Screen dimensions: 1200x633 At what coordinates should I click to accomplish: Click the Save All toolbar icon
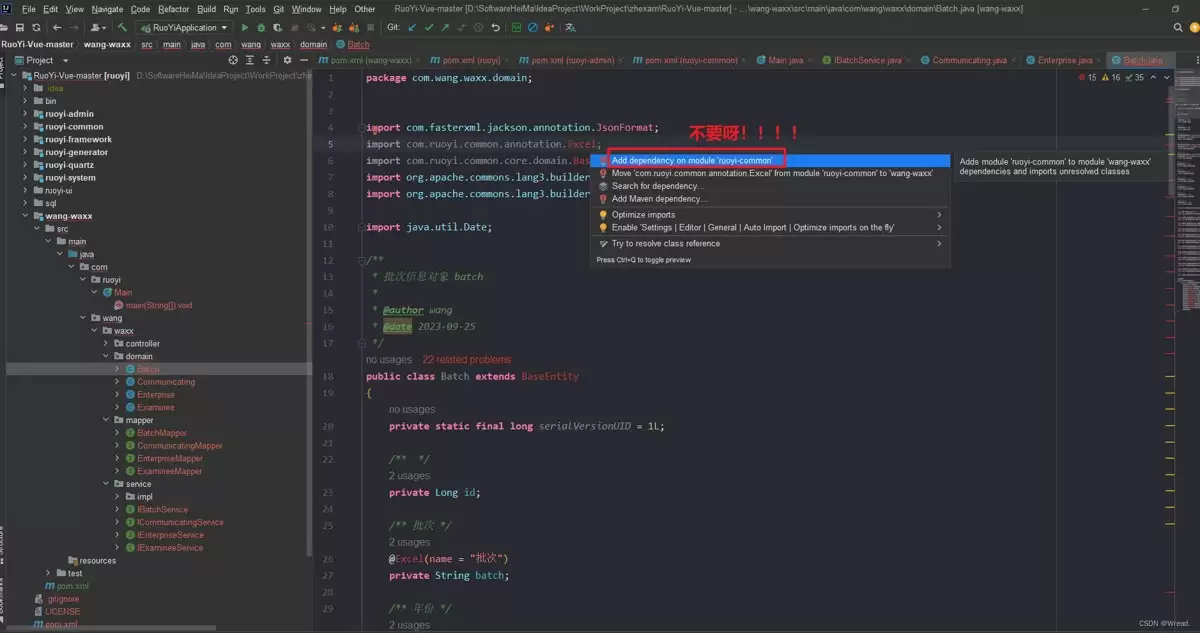tap(20, 27)
